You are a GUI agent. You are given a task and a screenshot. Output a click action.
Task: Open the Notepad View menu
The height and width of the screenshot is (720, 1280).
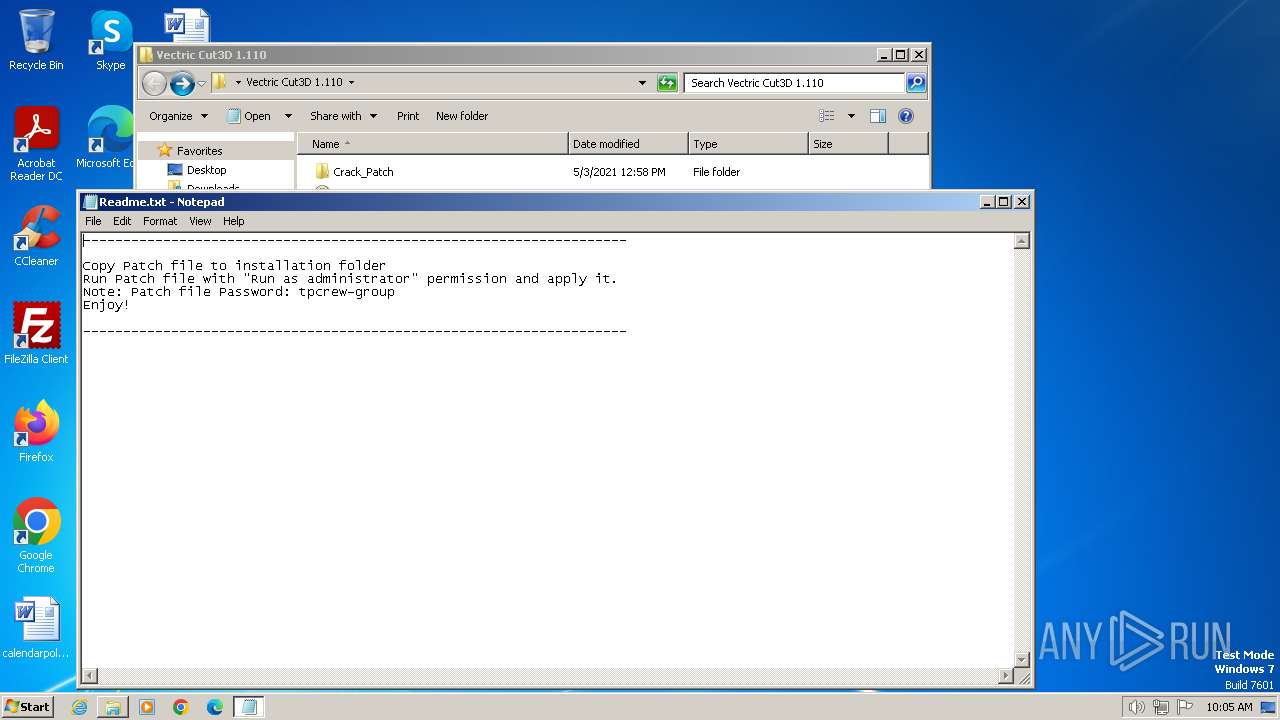200,221
